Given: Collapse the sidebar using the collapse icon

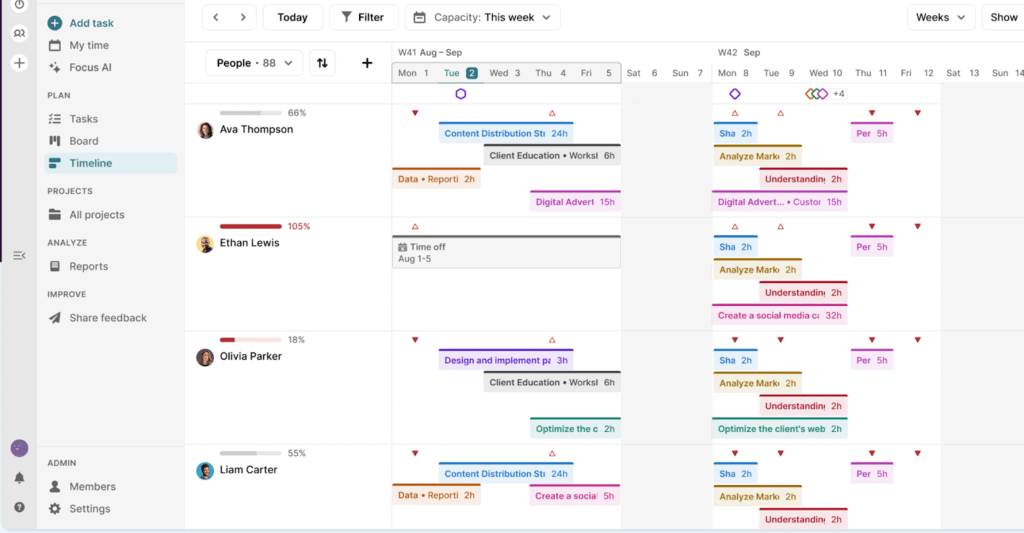Looking at the screenshot, I should (19, 256).
